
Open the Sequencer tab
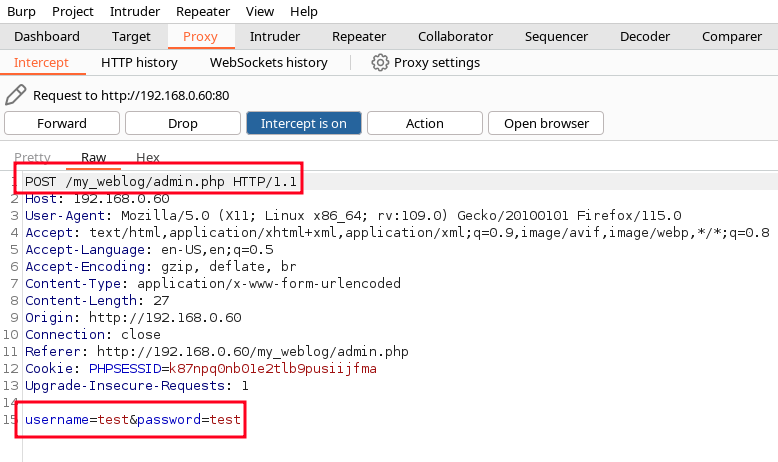click(556, 37)
